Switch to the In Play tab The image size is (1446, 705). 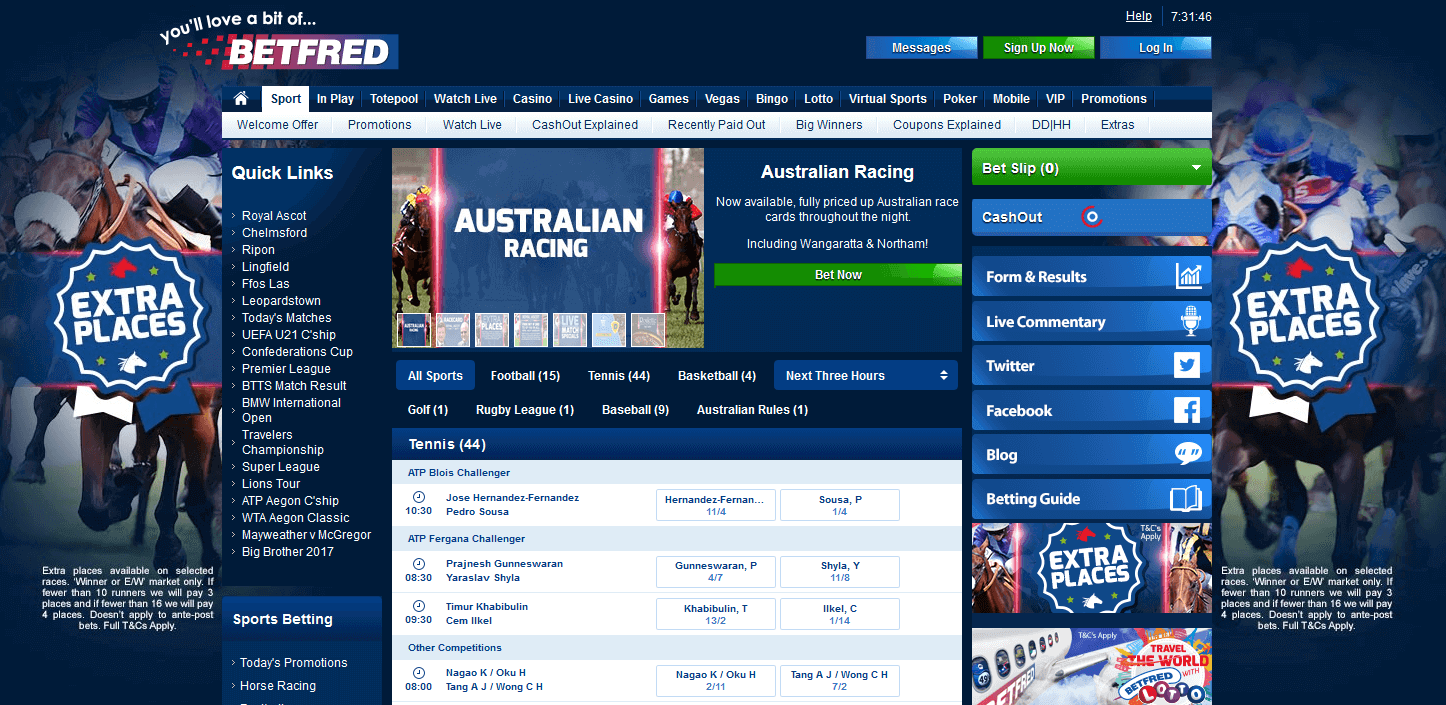click(335, 99)
